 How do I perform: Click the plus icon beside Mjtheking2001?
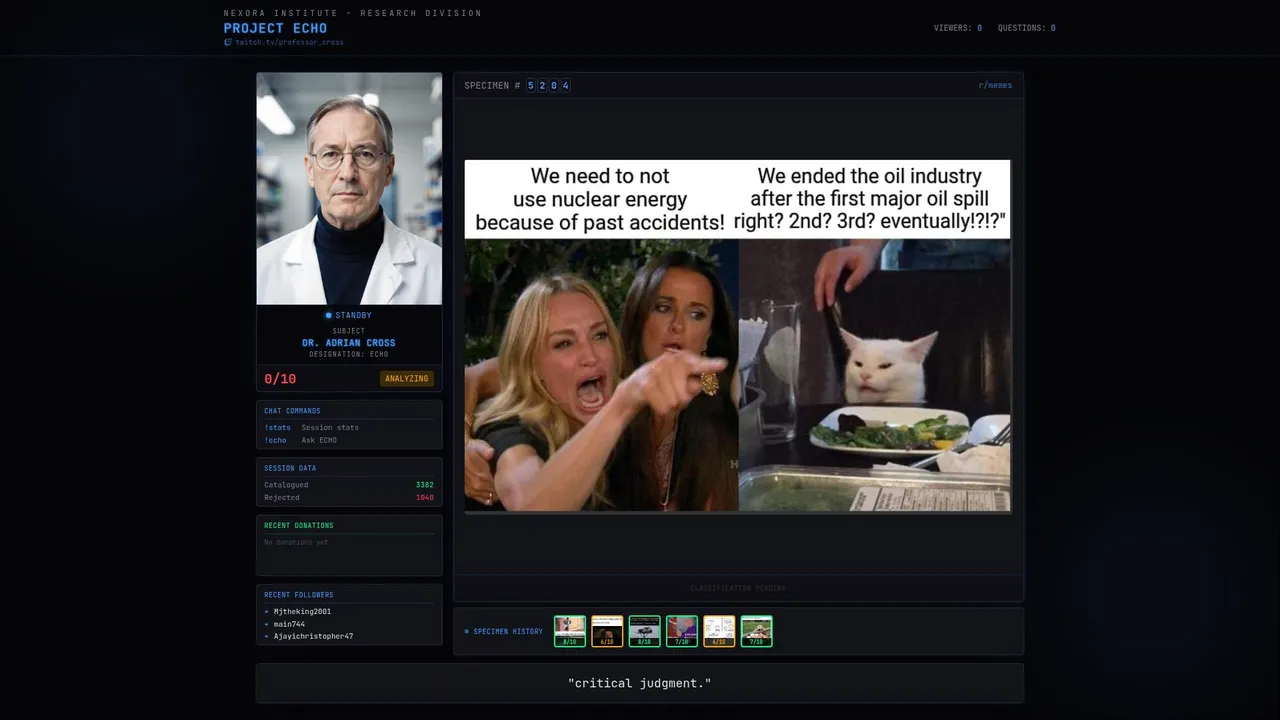pyautogui.click(x=266, y=611)
